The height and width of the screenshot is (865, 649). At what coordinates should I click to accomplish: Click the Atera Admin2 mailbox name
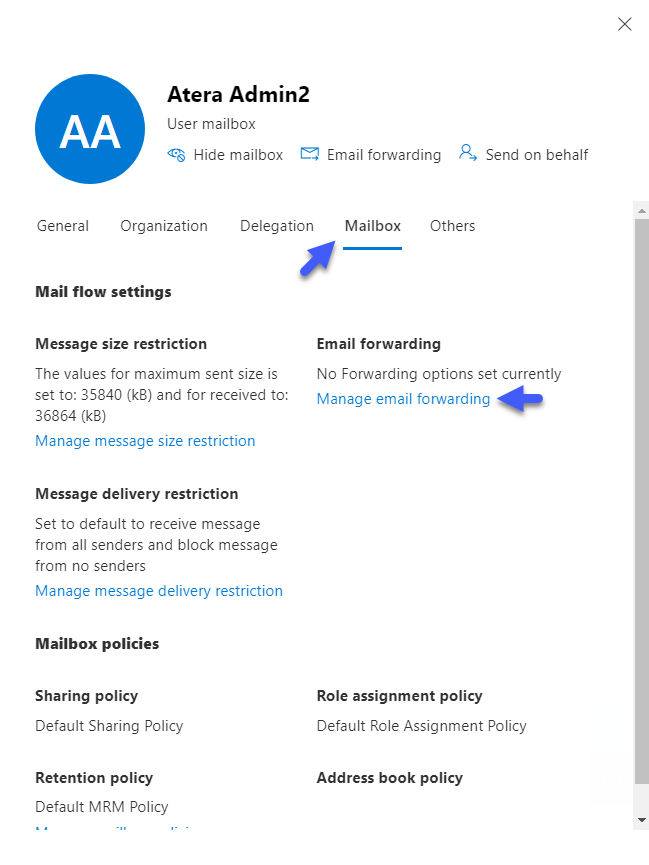(x=238, y=94)
